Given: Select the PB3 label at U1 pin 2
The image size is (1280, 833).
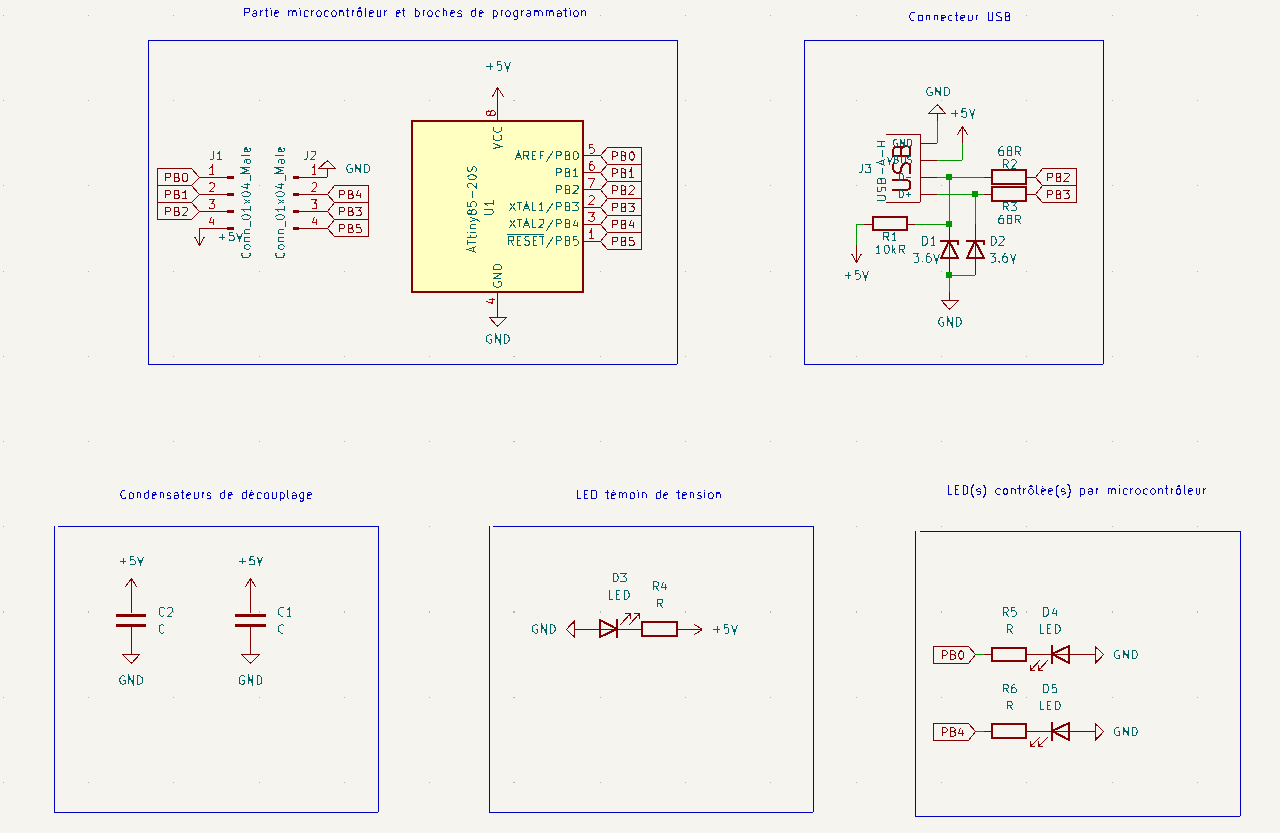Looking at the screenshot, I should (x=622, y=207).
